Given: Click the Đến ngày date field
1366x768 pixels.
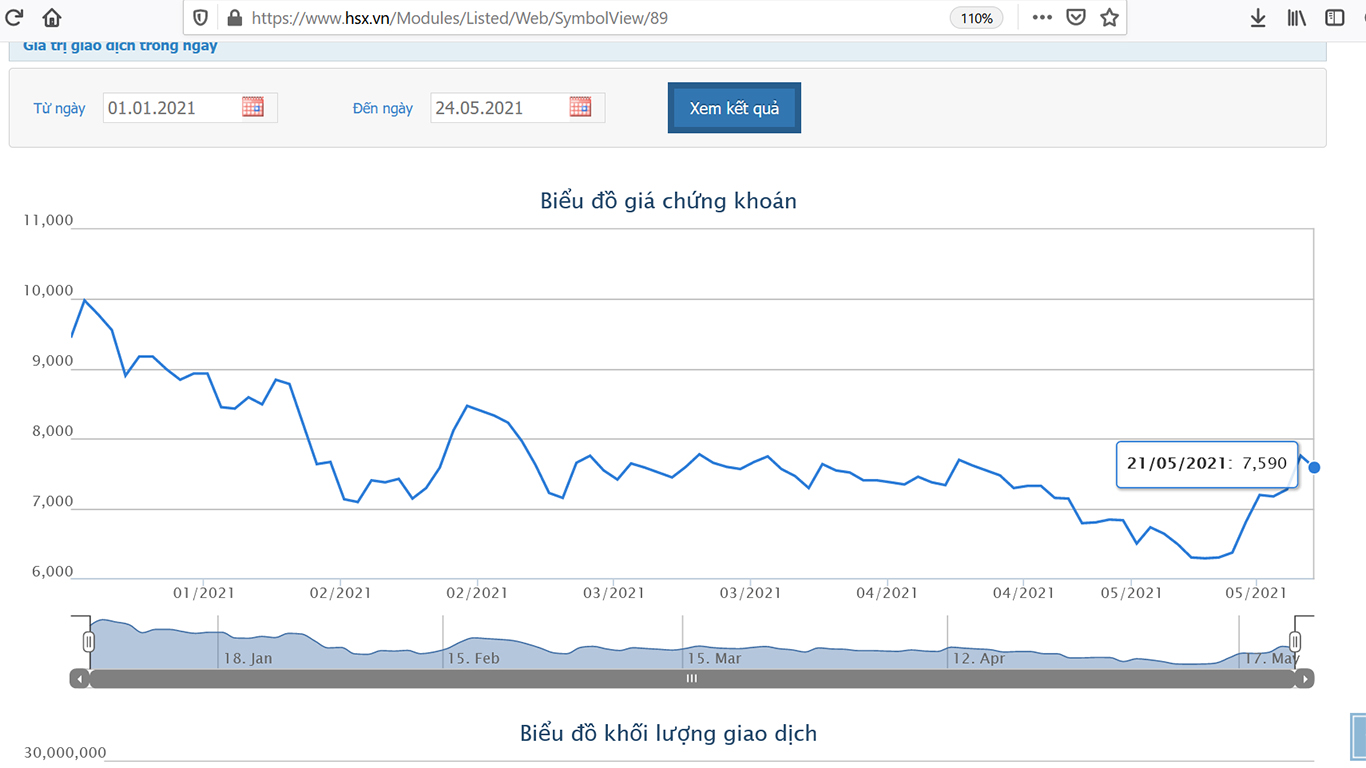Looking at the screenshot, I should tap(497, 108).
